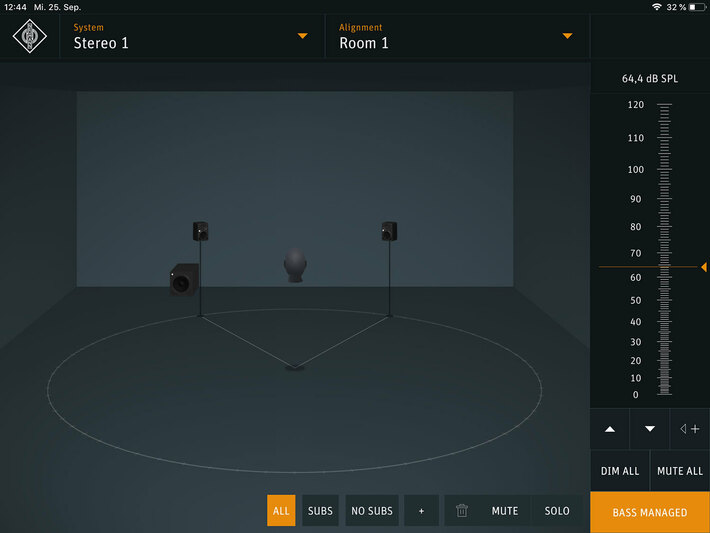The height and width of the screenshot is (533, 710).
Task: Toggle Dim All speakers
Action: [620, 471]
